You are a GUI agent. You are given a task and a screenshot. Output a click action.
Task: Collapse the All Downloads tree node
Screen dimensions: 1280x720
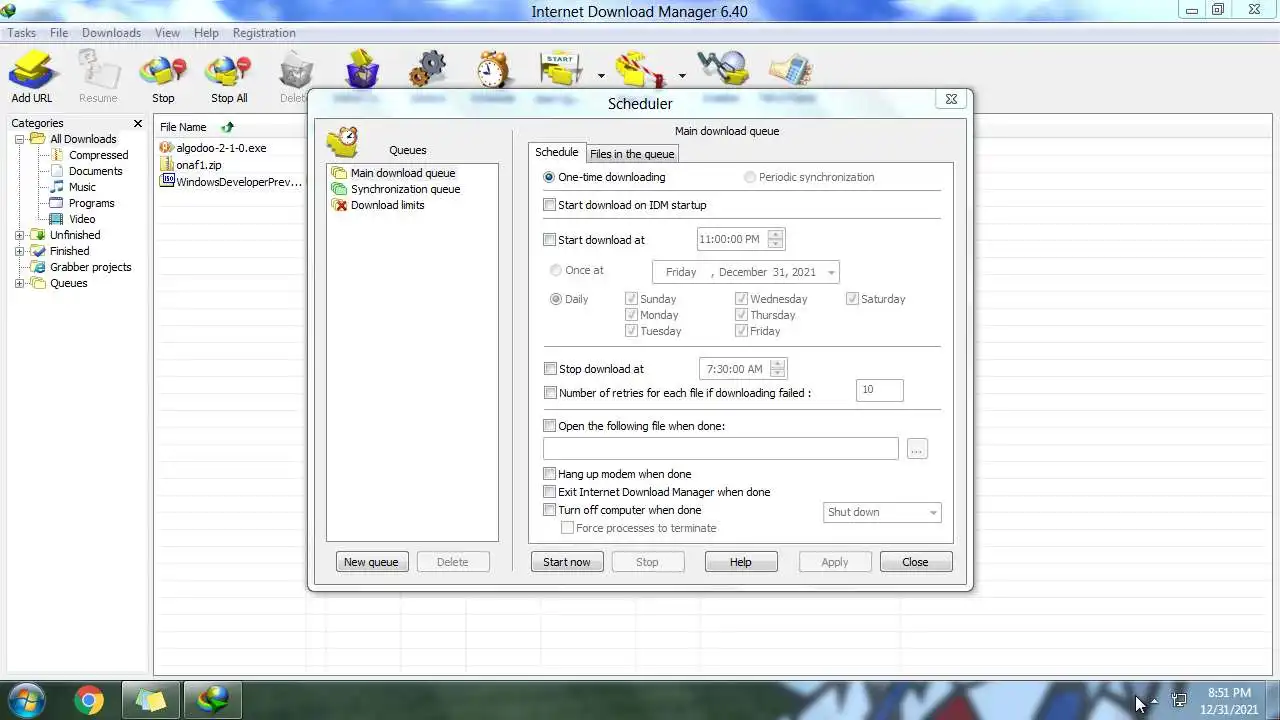19,139
